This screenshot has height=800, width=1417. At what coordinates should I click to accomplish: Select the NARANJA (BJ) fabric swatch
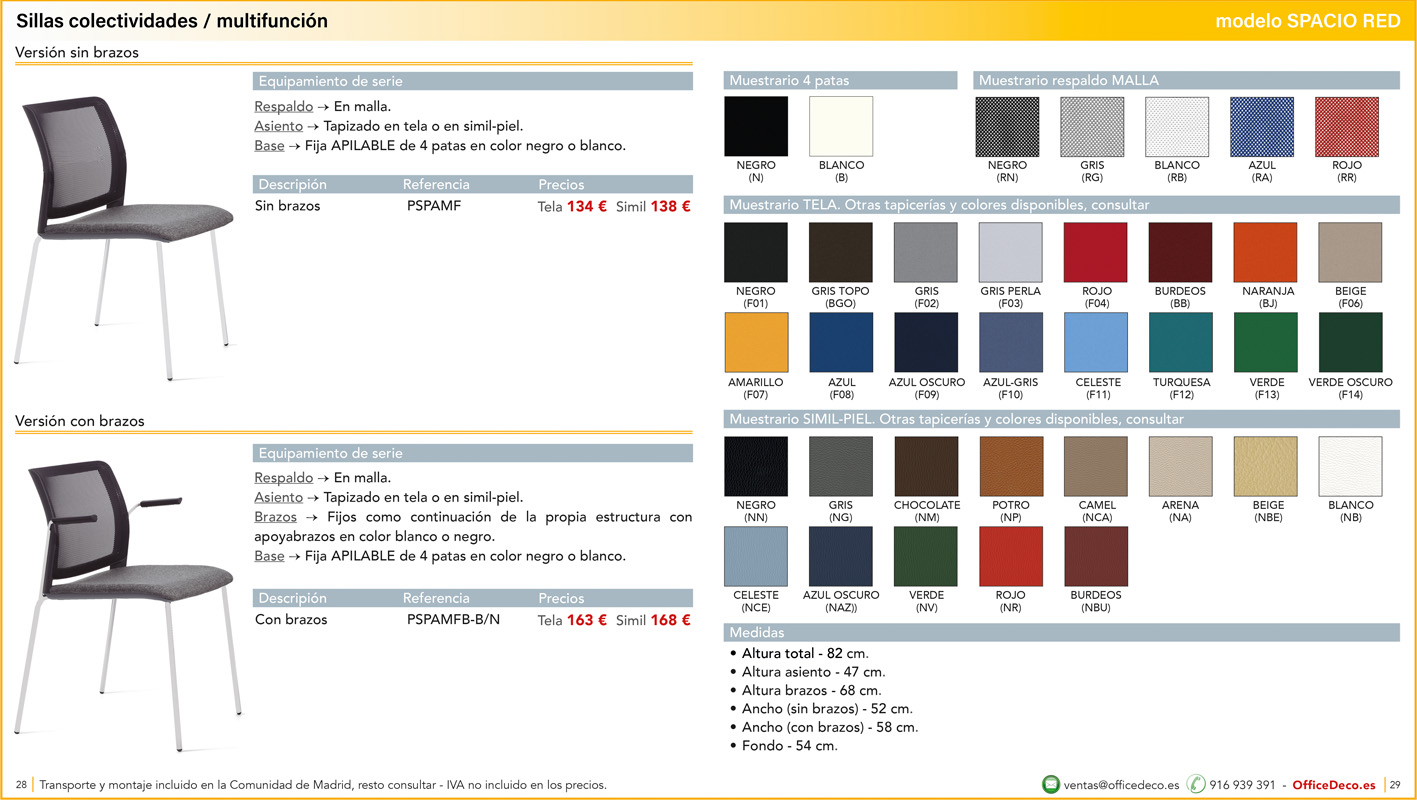pos(1266,252)
